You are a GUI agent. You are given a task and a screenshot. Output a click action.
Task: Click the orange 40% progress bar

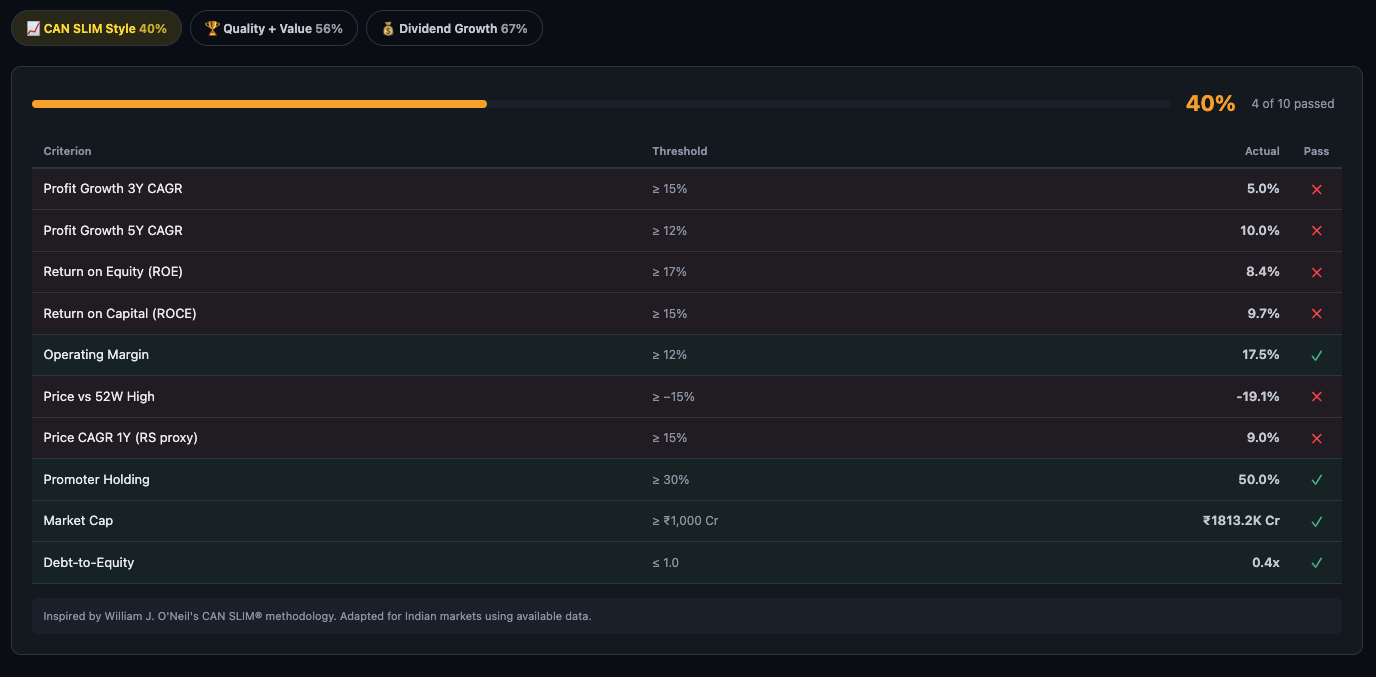[x=259, y=104]
